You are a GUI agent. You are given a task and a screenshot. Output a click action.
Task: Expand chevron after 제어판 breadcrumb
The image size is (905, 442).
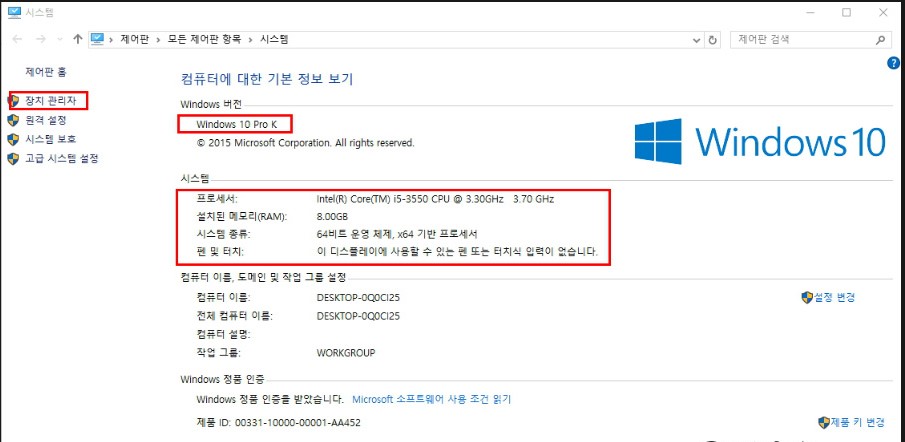pos(158,40)
